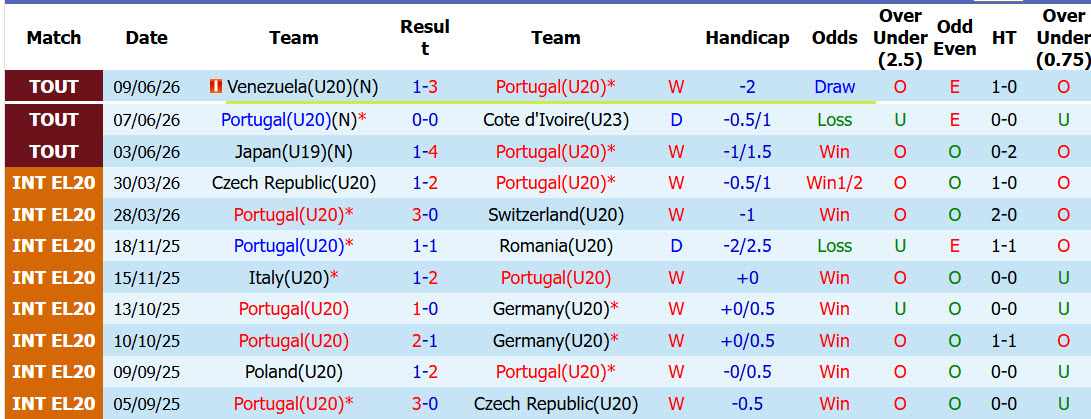The width and height of the screenshot is (1091, 419).
Task: Click the red card icon beside Venezuela(U20)
Action: click(215, 87)
